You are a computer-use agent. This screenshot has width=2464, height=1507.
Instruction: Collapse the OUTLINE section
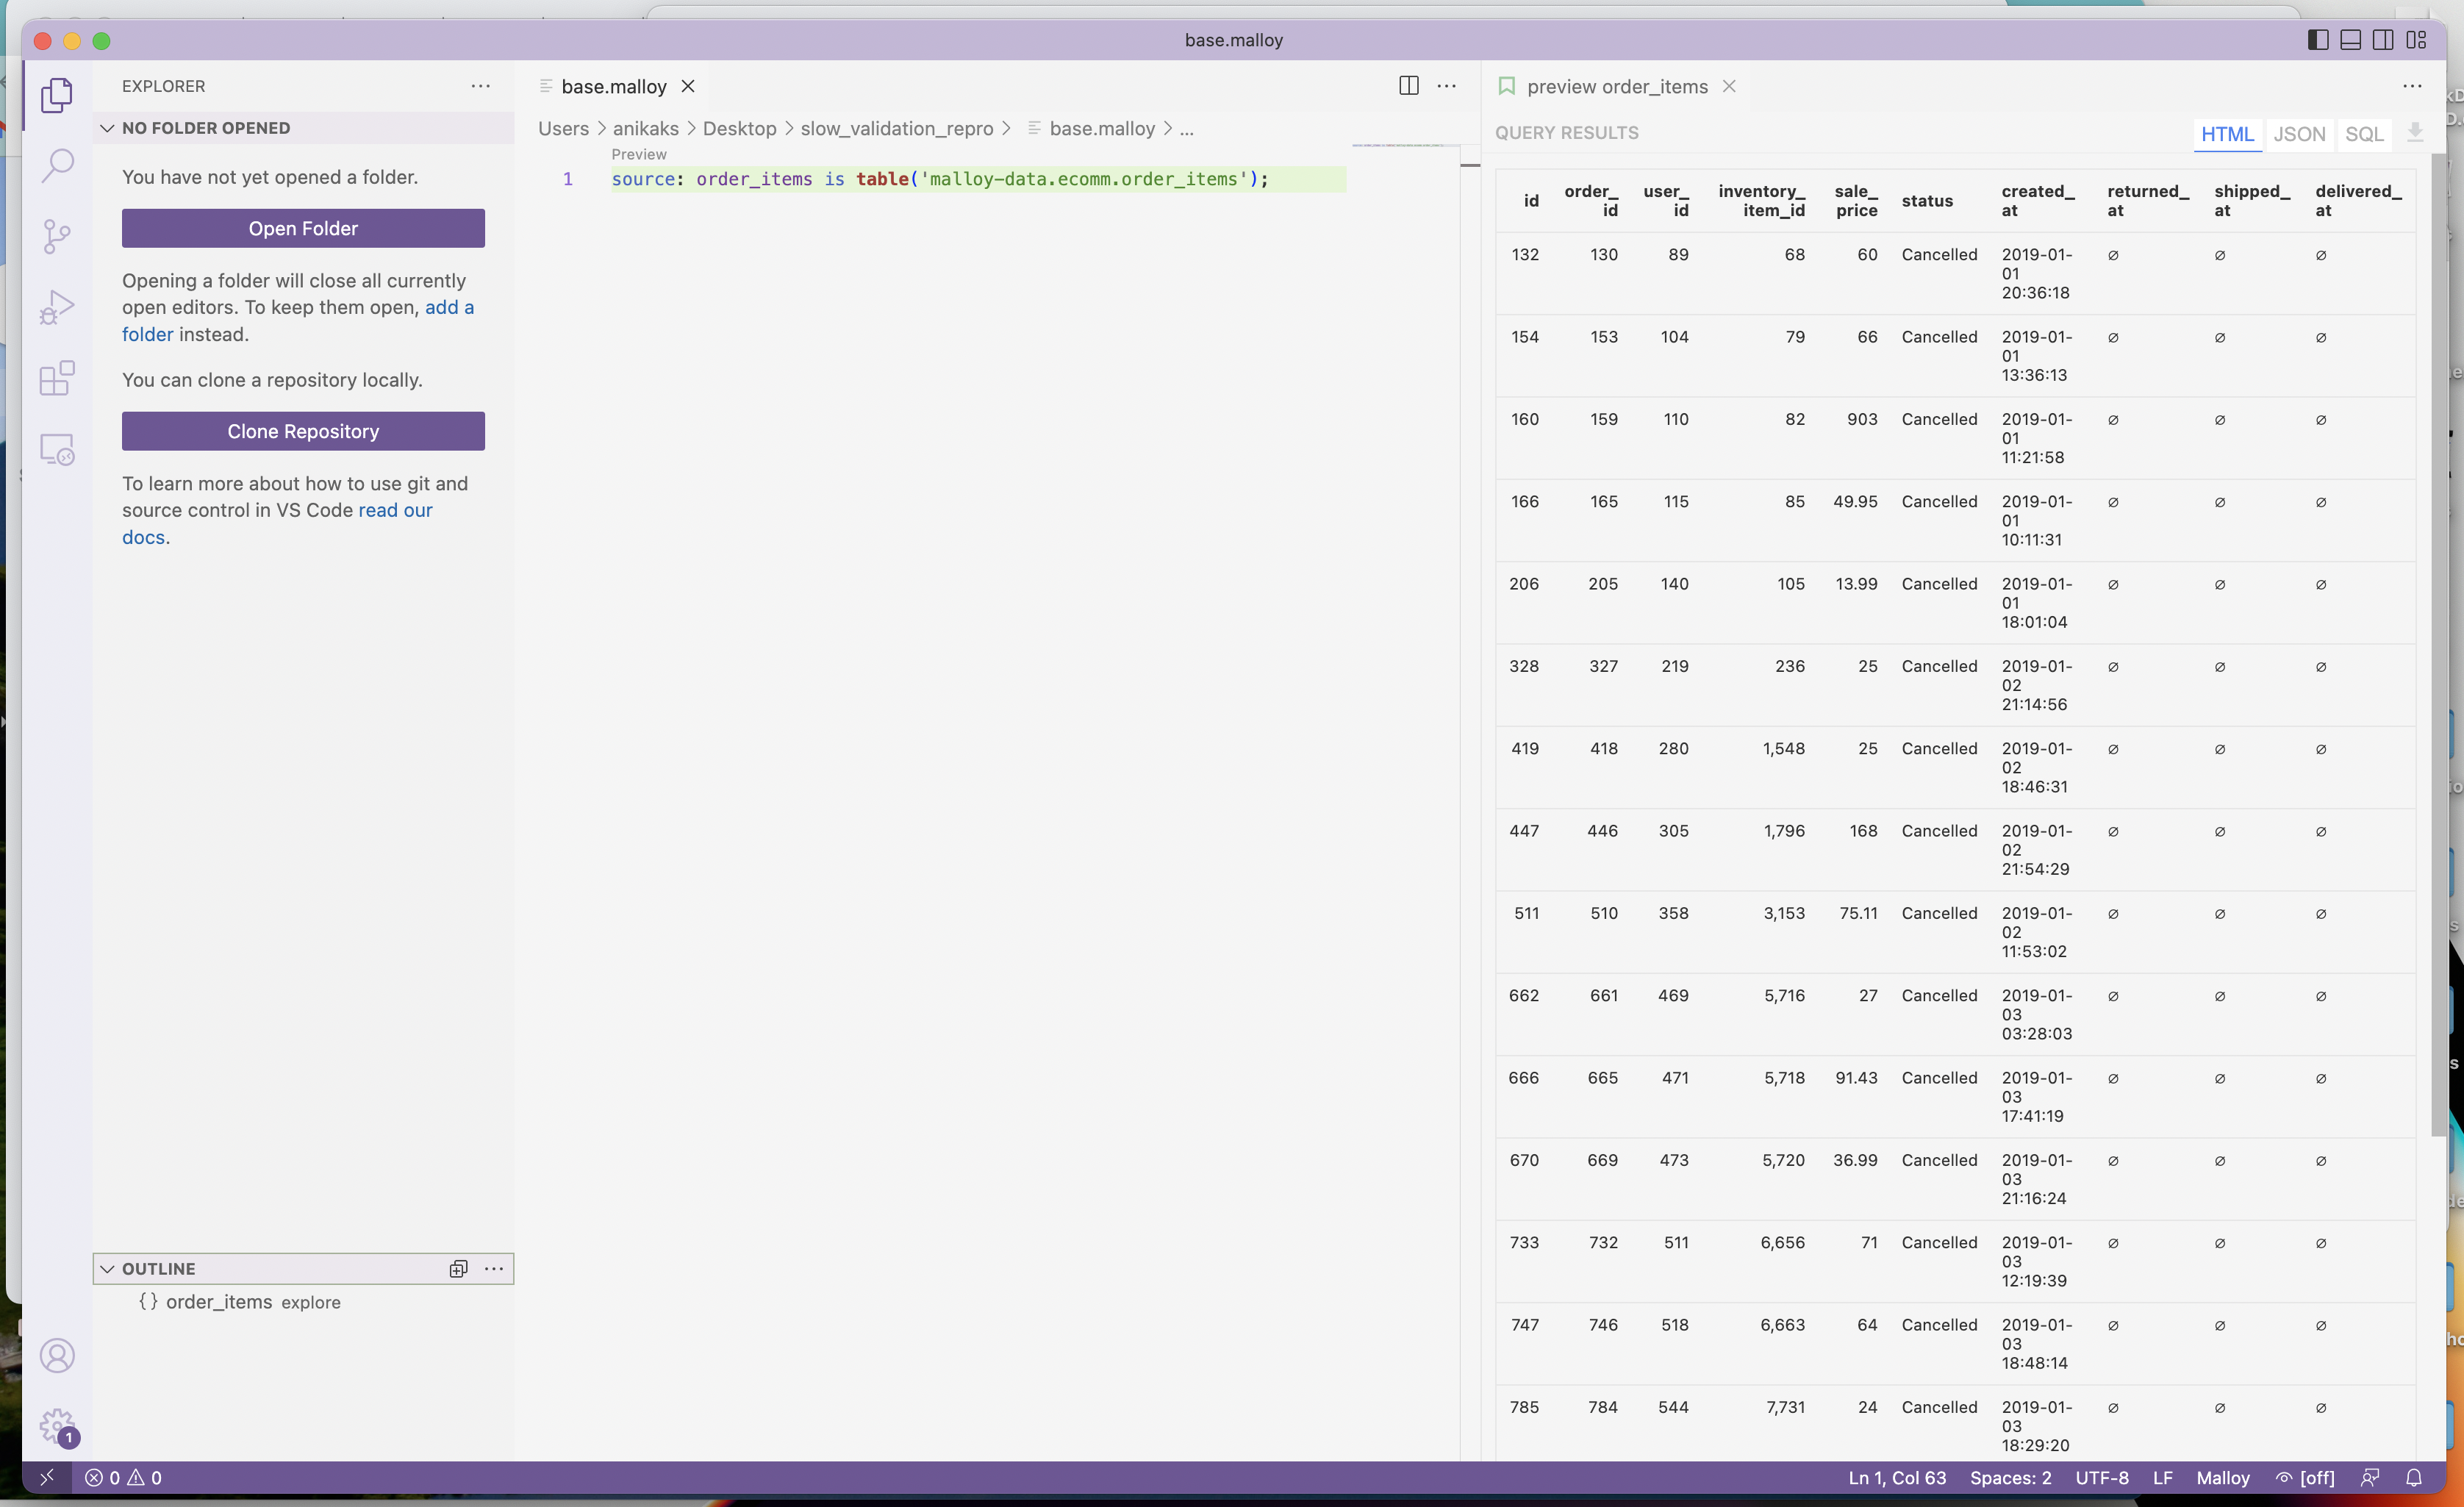(x=107, y=1268)
